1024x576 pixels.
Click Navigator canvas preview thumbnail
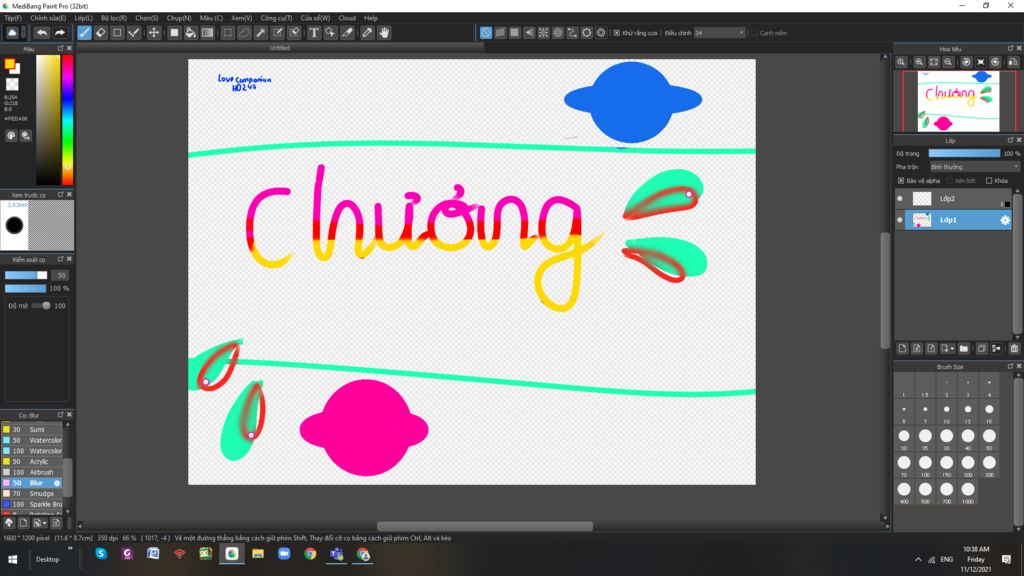tap(958, 101)
